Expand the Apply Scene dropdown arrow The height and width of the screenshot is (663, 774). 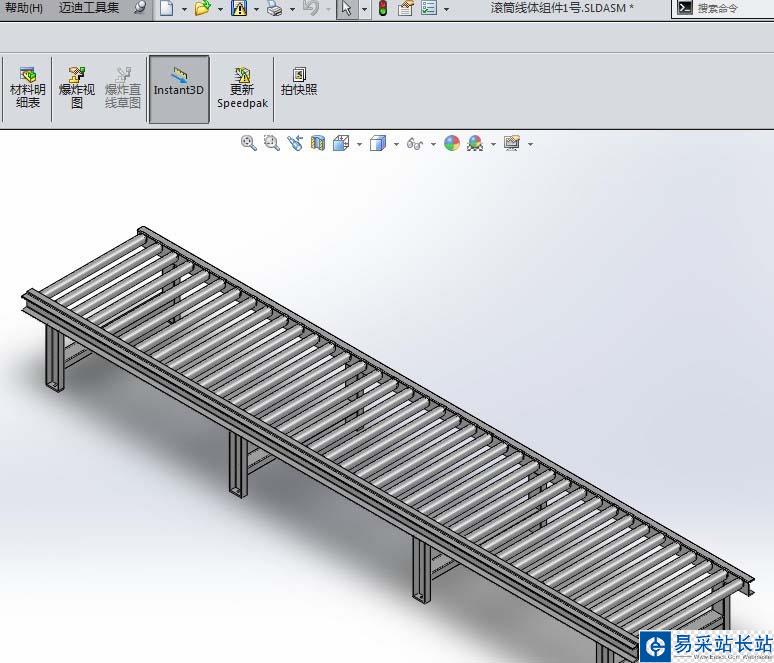[x=493, y=144]
